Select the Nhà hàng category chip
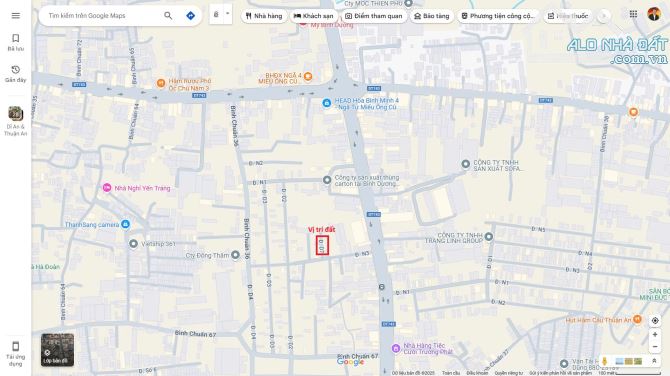 point(264,16)
